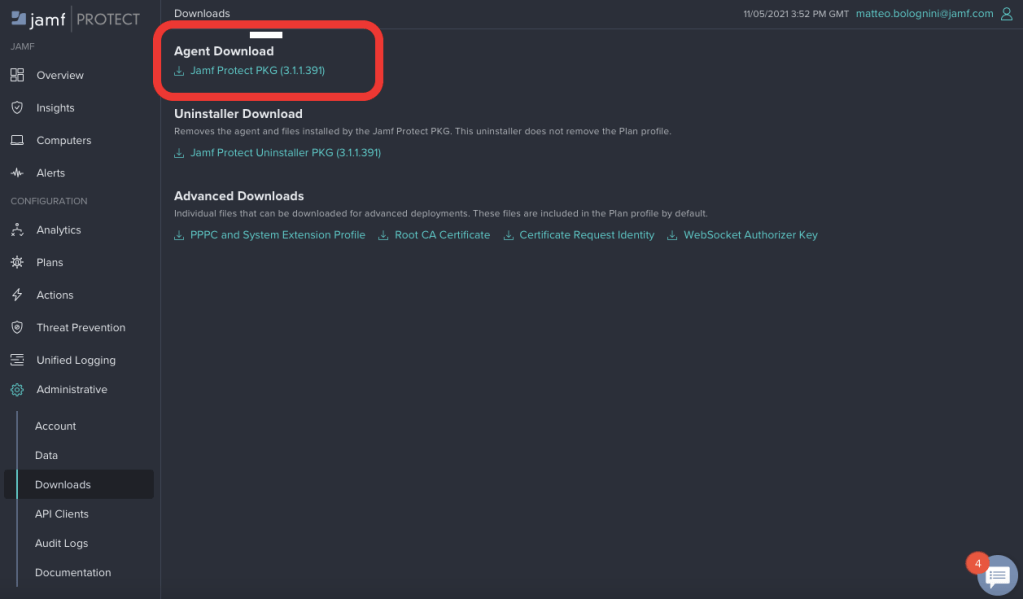Click the Computers laptop icon
Viewport: 1023px width, 599px height.
click(17, 141)
